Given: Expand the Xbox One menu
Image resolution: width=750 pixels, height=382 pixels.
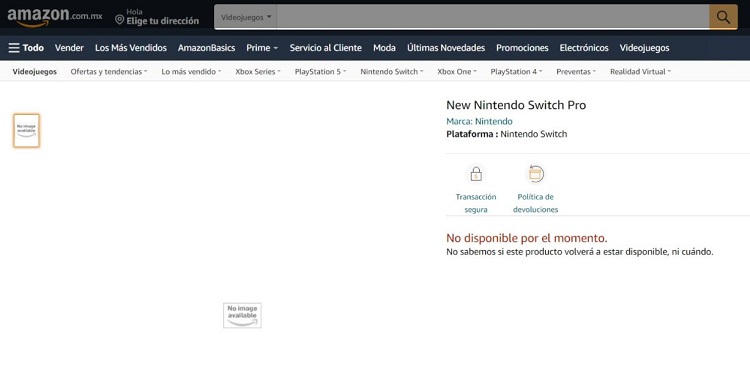Looking at the screenshot, I should tap(457, 72).
